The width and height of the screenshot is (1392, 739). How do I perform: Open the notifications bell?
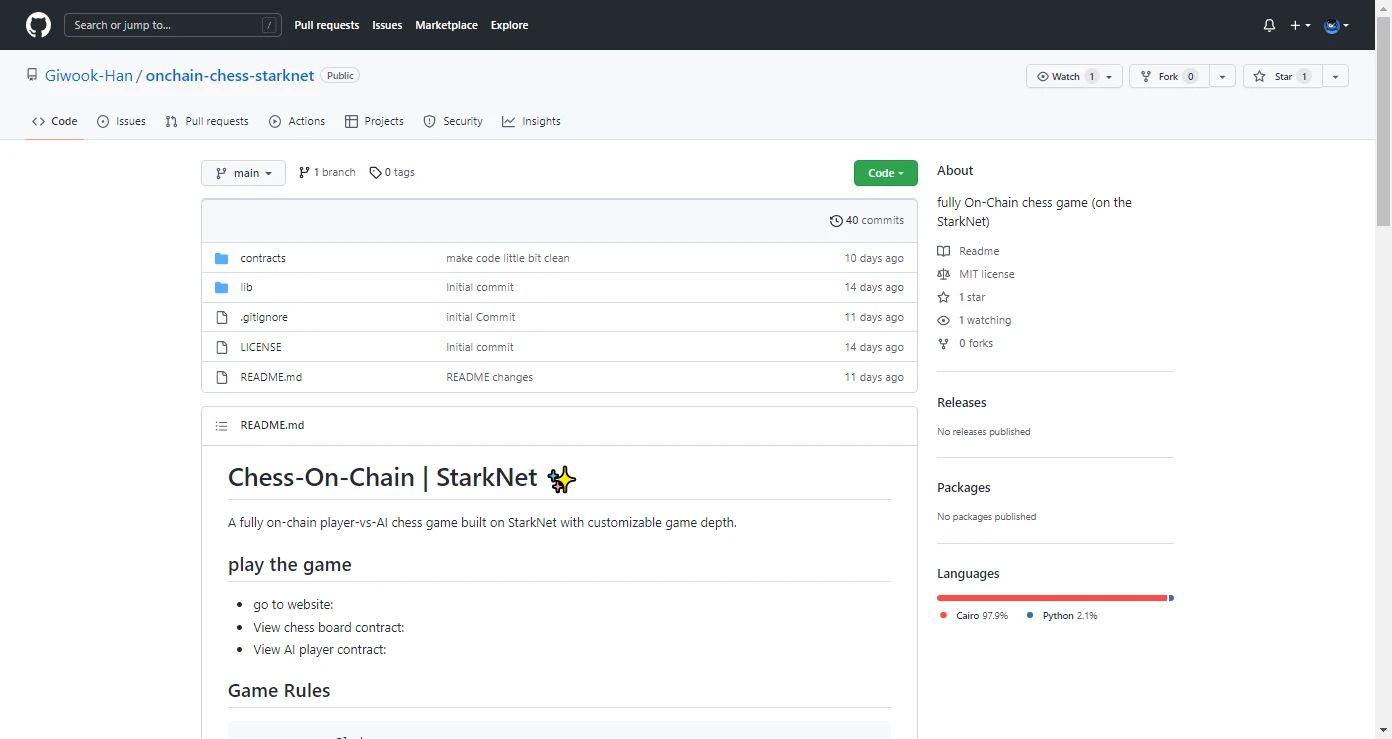pyautogui.click(x=1269, y=26)
